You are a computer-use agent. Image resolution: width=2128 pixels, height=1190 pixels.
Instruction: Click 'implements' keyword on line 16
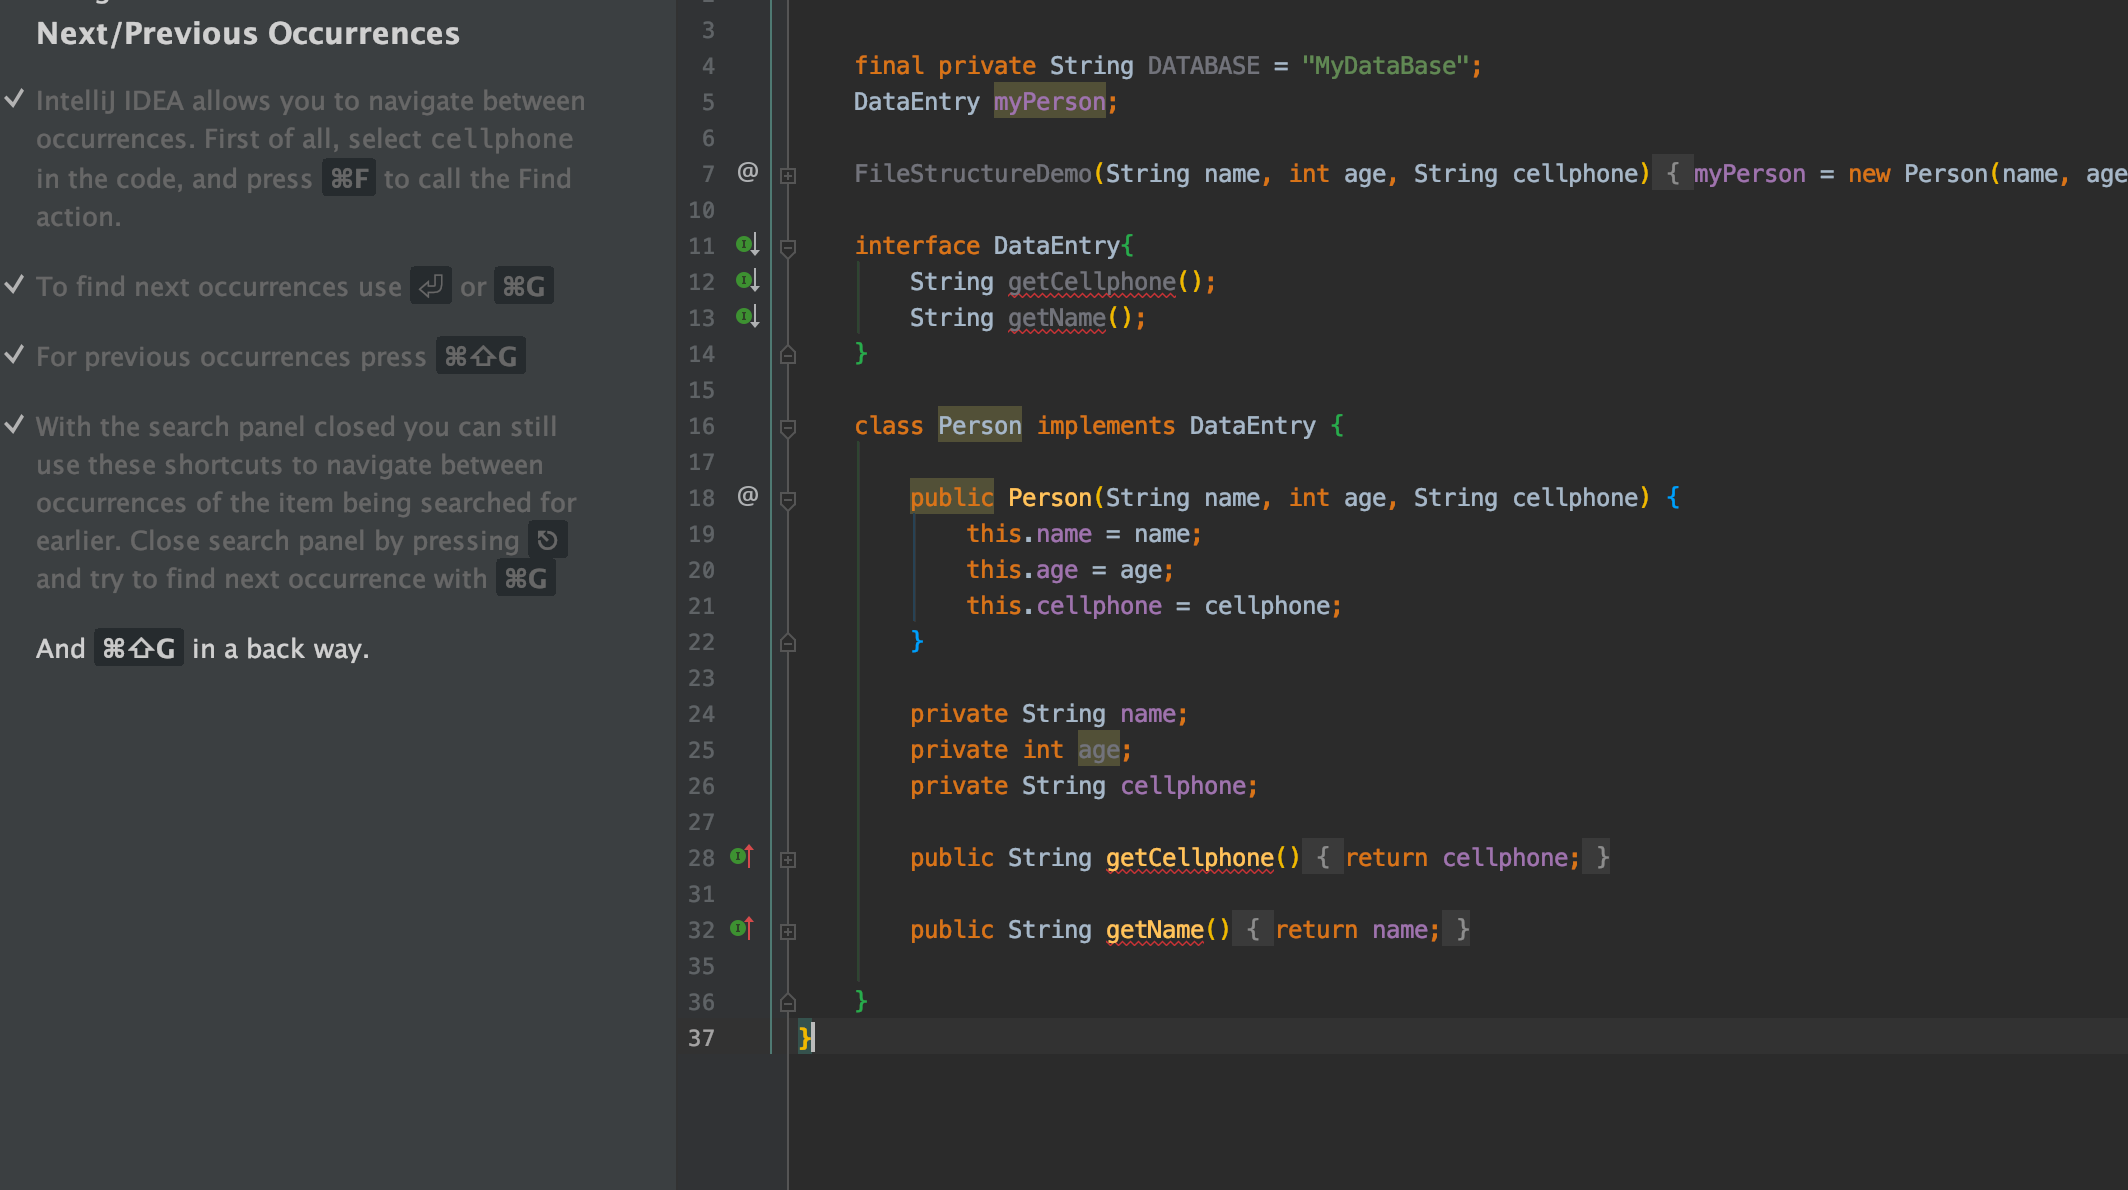1106,425
